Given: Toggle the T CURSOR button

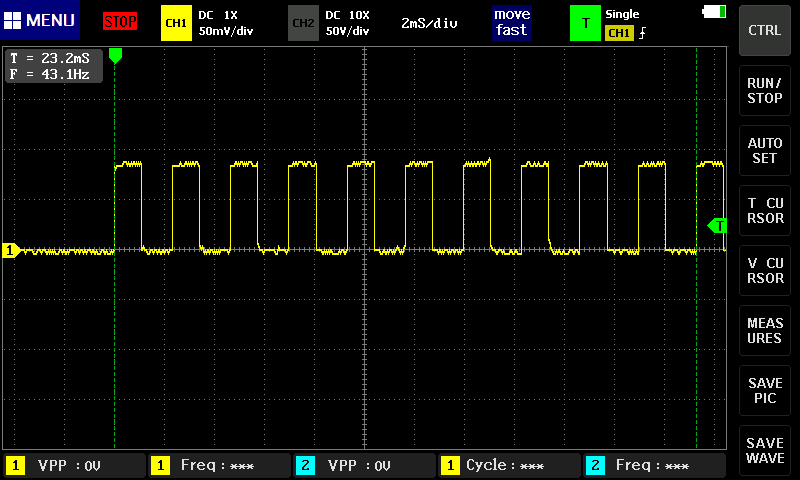Looking at the screenshot, I should coord(764,211).
